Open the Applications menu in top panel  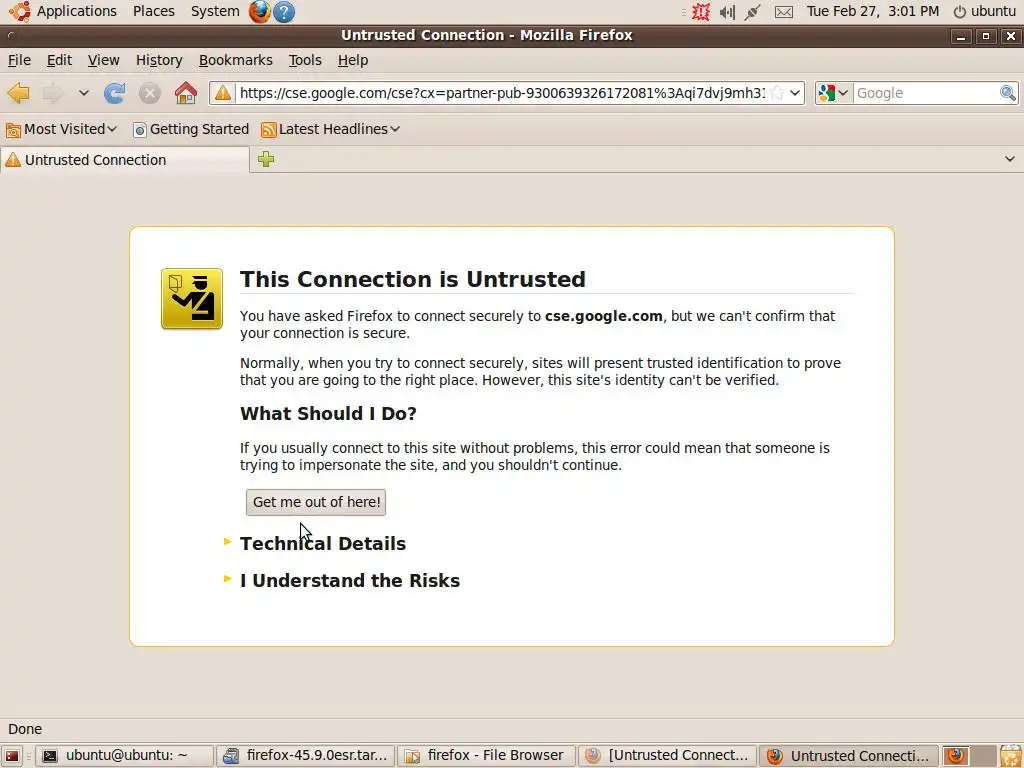76,11
